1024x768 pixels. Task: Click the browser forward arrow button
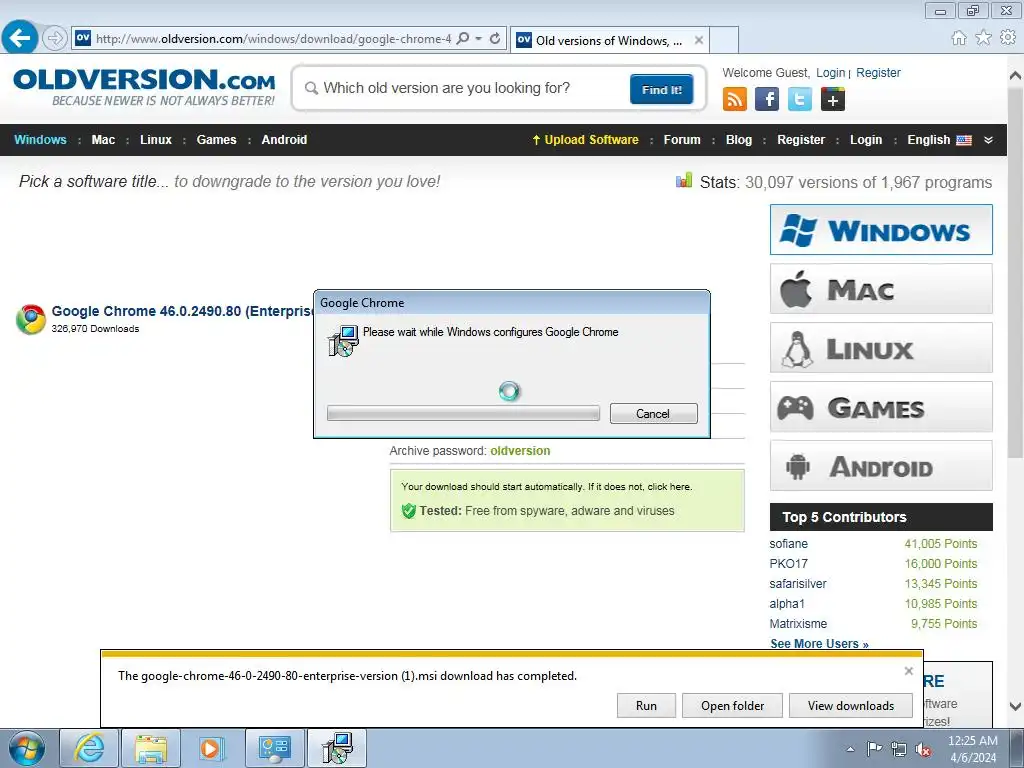tap(55, 38)
